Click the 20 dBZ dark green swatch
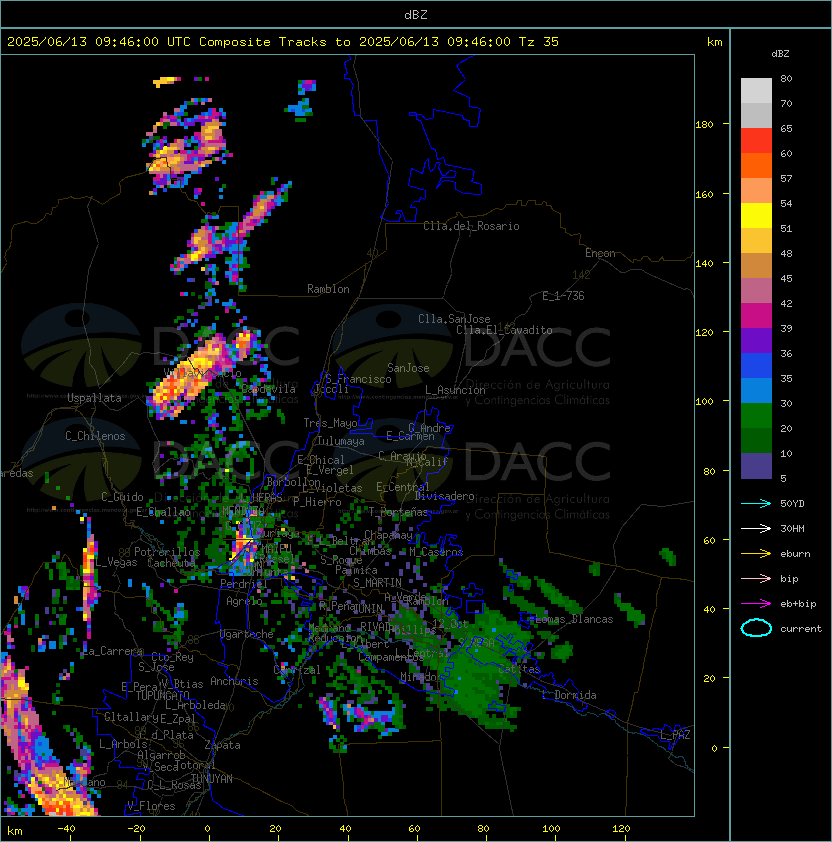Screen dimensions: 832x842 coord(756,440)
